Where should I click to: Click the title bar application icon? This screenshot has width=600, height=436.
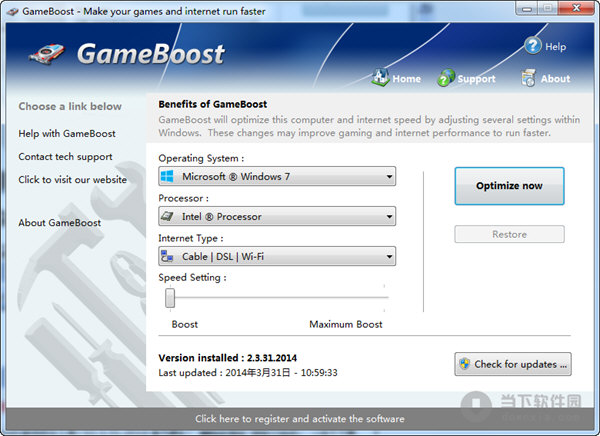tap(12, 11)
